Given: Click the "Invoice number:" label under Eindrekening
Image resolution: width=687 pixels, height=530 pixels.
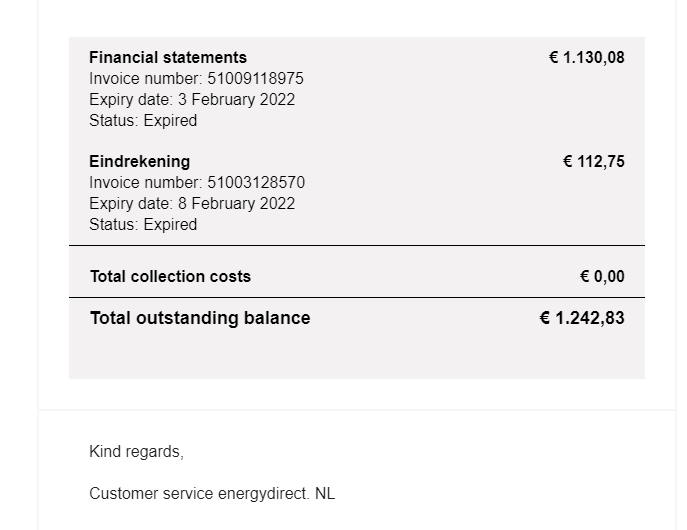Looking at the screenshot, I should (146, 183).
